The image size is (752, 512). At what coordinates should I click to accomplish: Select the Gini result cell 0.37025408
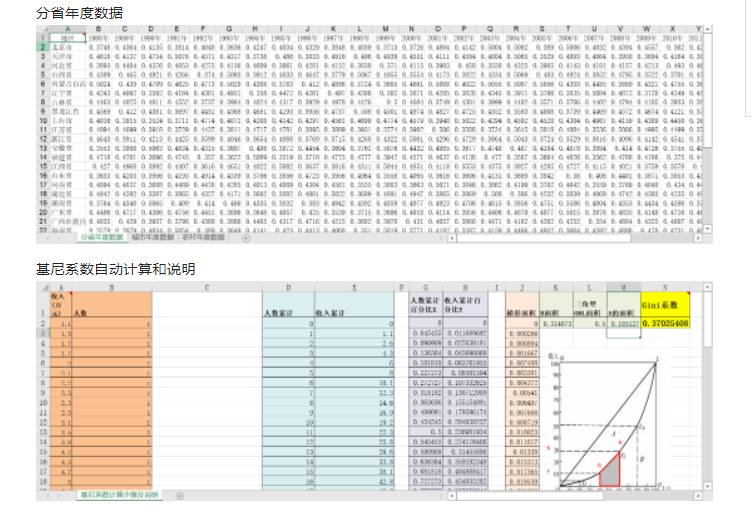click(665, 323)
